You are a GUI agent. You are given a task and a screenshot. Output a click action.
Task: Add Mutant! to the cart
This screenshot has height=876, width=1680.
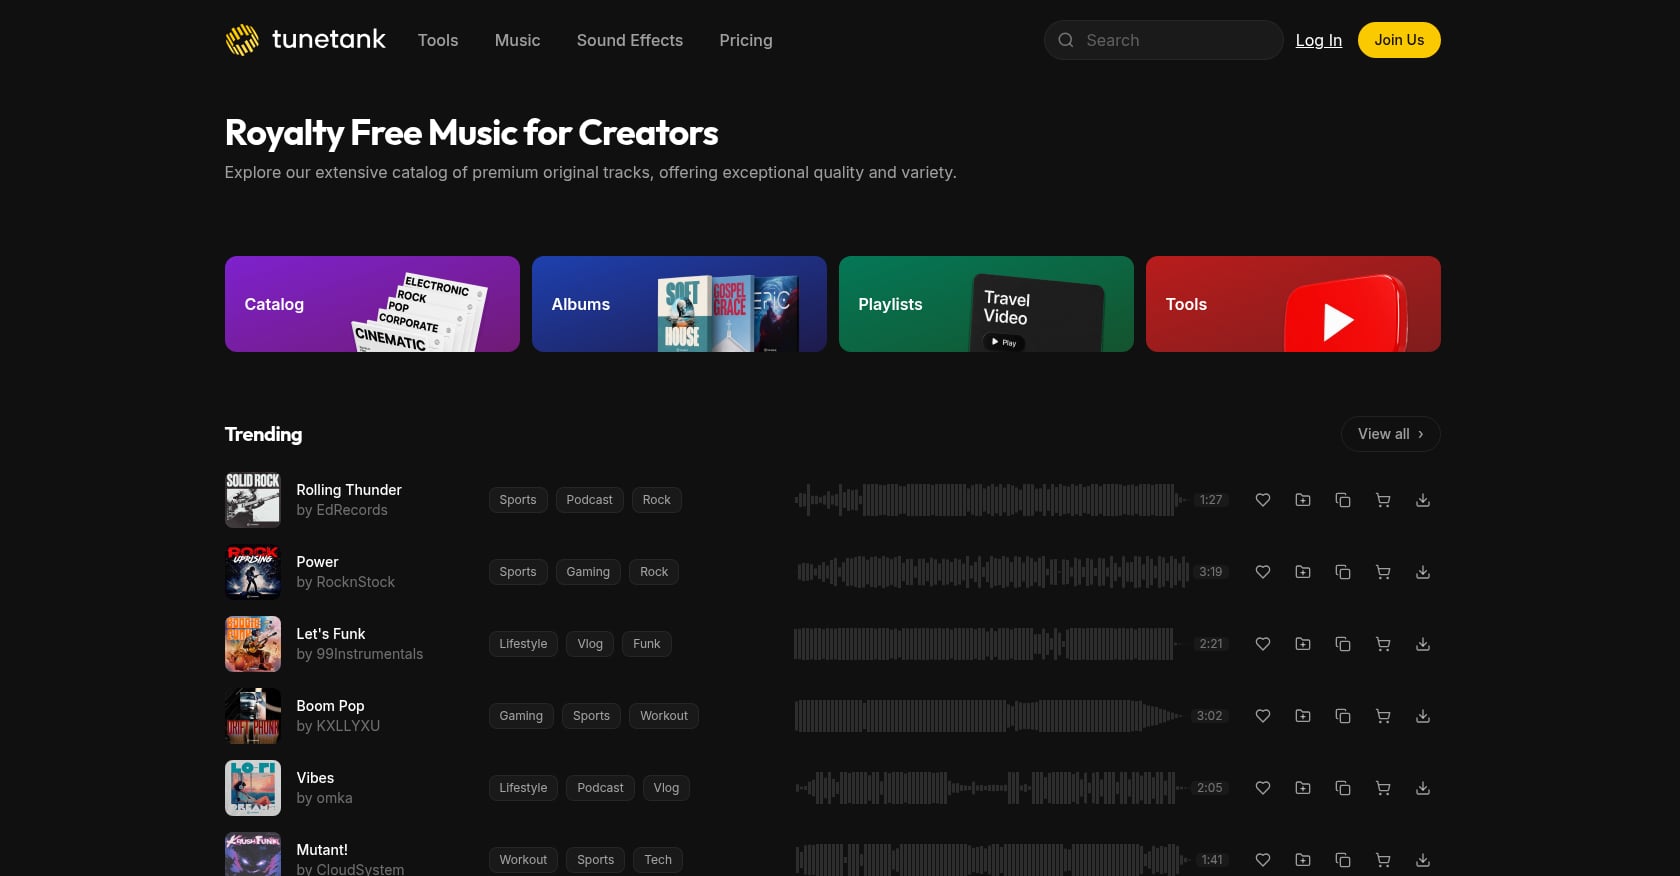point(1383,860)
